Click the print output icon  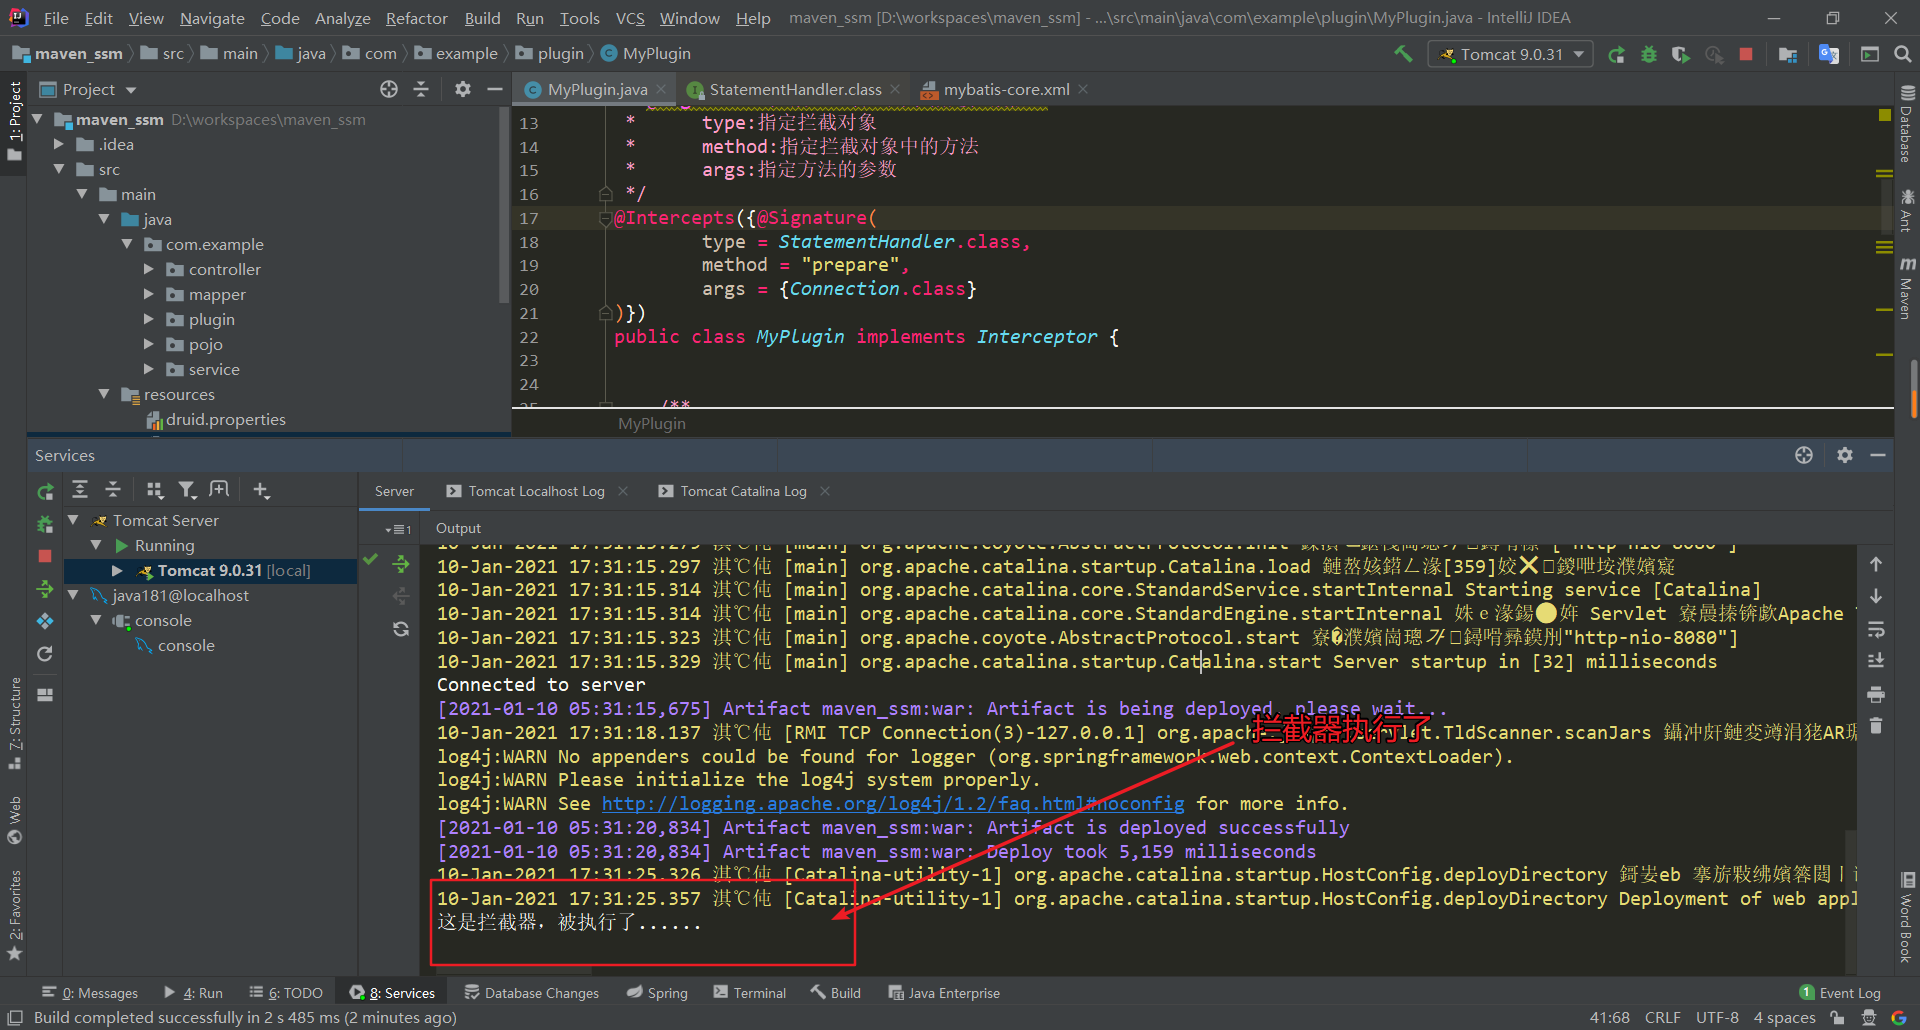(1876, 694)
